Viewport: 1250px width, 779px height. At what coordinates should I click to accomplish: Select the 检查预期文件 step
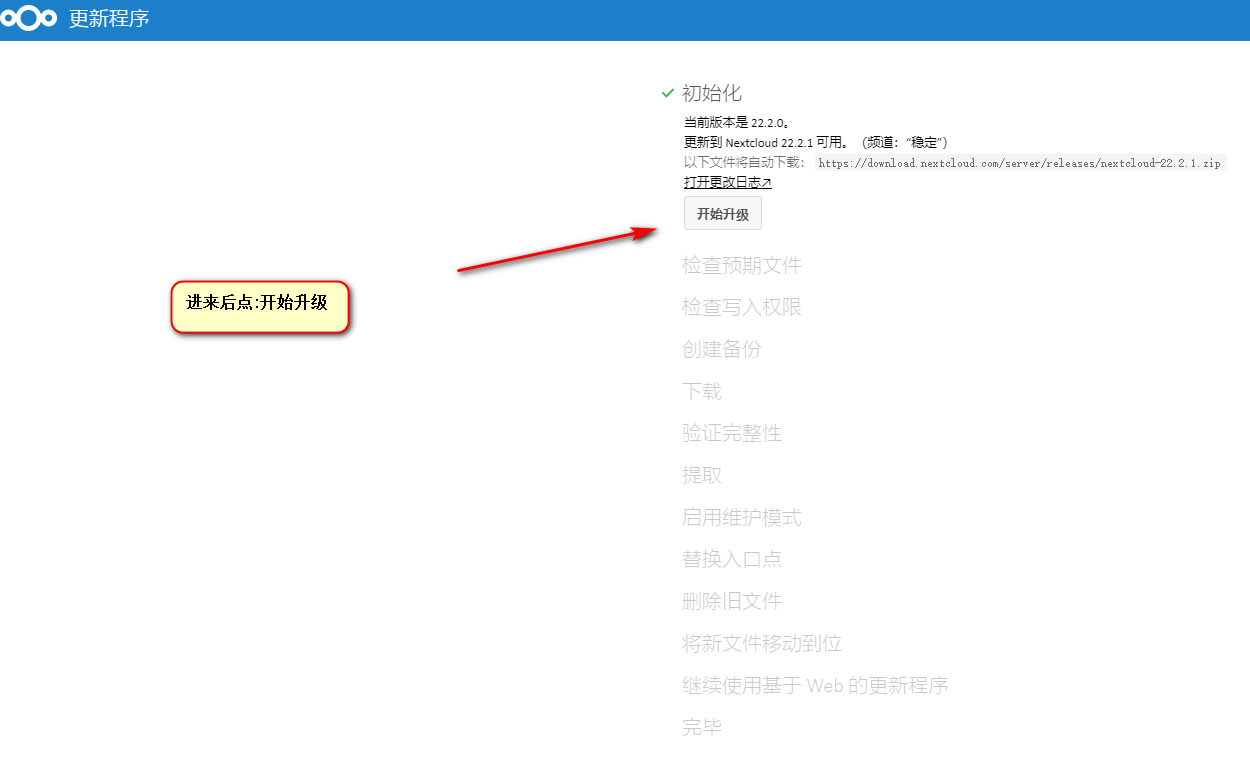tap(742, 265)
